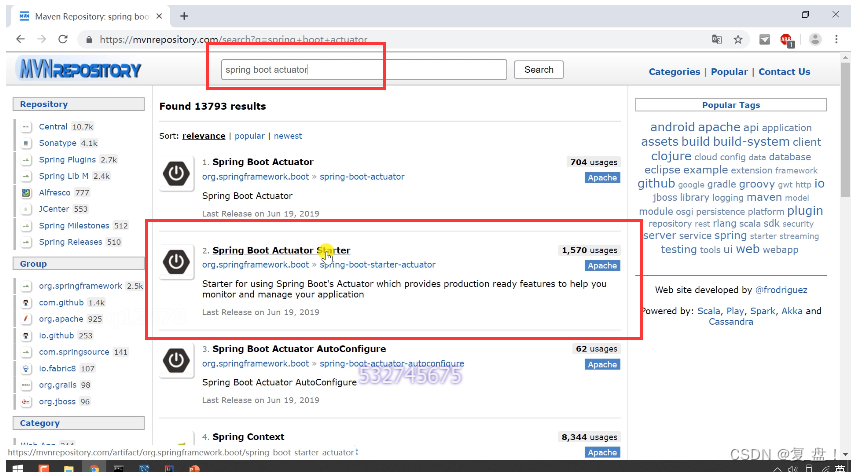Screen dimensions: 851x472
Task: Filter by org.springframework group
Action: coord(80,286)
